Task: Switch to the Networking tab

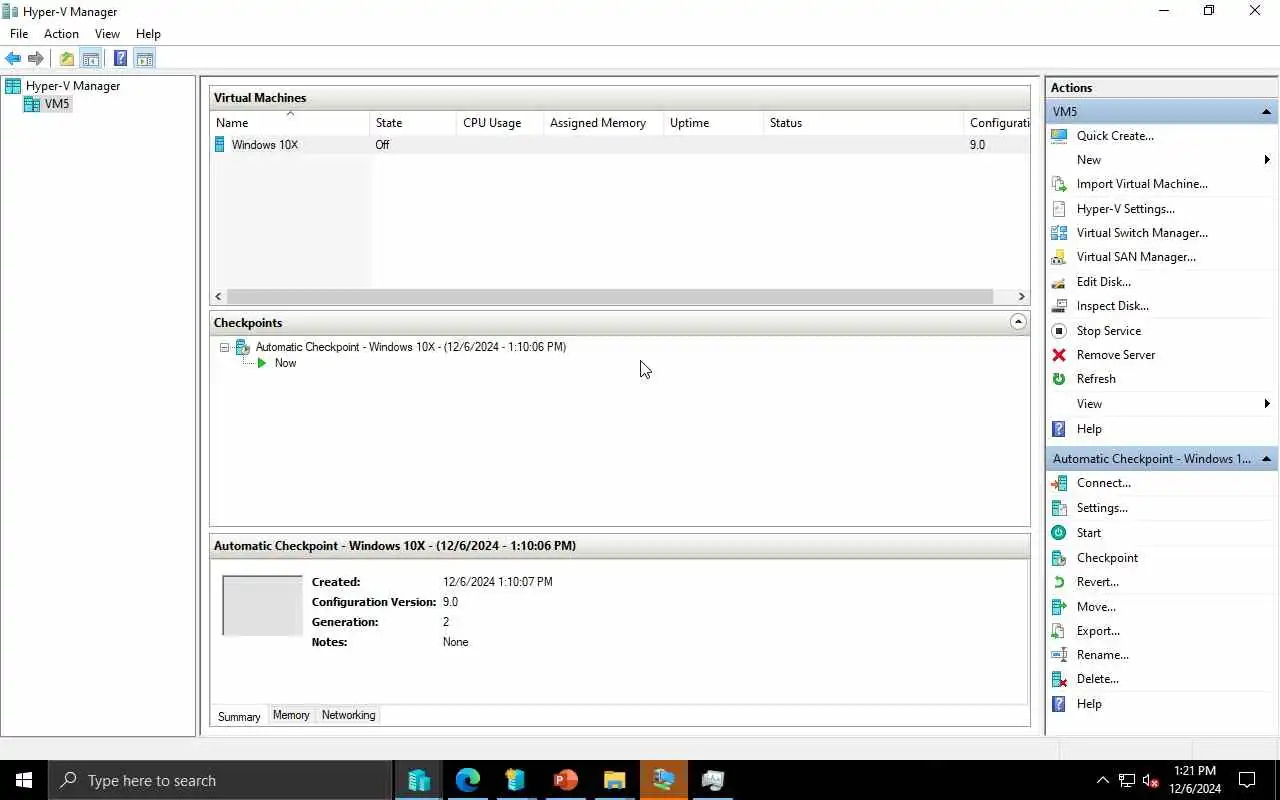Action: point(349,715)
